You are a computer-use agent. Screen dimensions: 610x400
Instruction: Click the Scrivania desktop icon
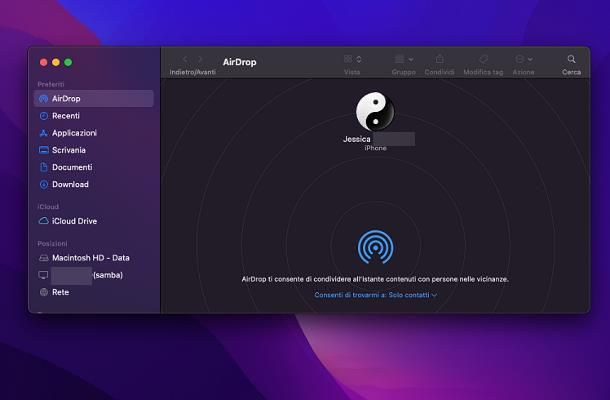click(44, 150)
